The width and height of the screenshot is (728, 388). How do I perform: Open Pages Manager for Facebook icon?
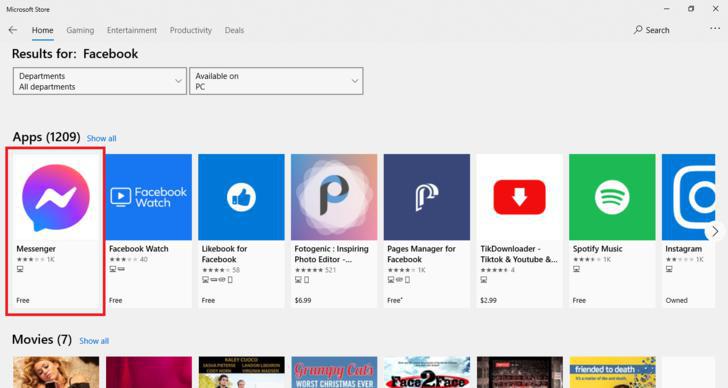[x=427, y=197]
